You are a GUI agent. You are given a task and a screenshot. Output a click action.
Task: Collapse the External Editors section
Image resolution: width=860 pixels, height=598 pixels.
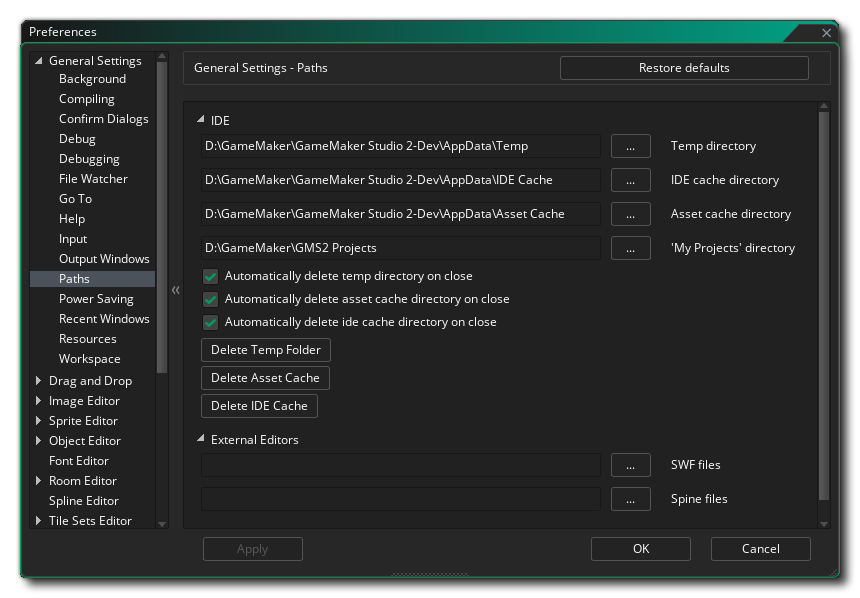tap(201, 438)
